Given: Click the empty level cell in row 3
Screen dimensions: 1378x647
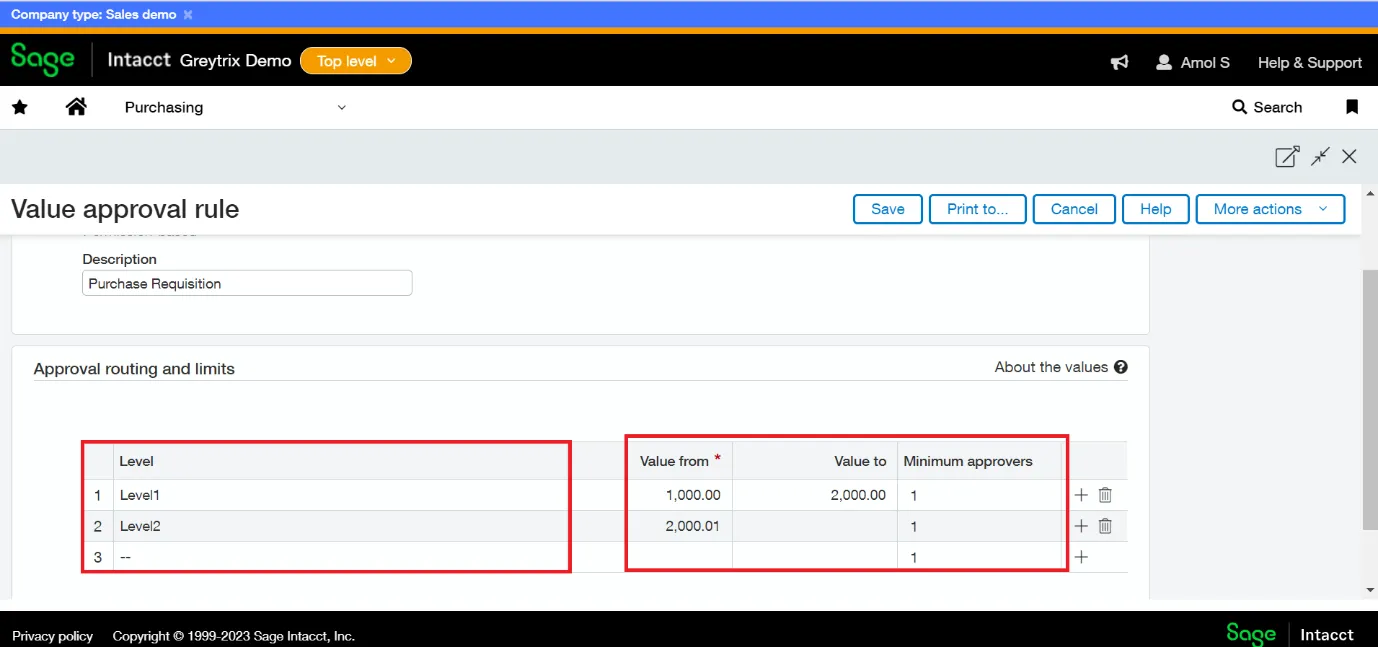Looking at the screenshot, I should pyautogui.click(x=342, y=557).
